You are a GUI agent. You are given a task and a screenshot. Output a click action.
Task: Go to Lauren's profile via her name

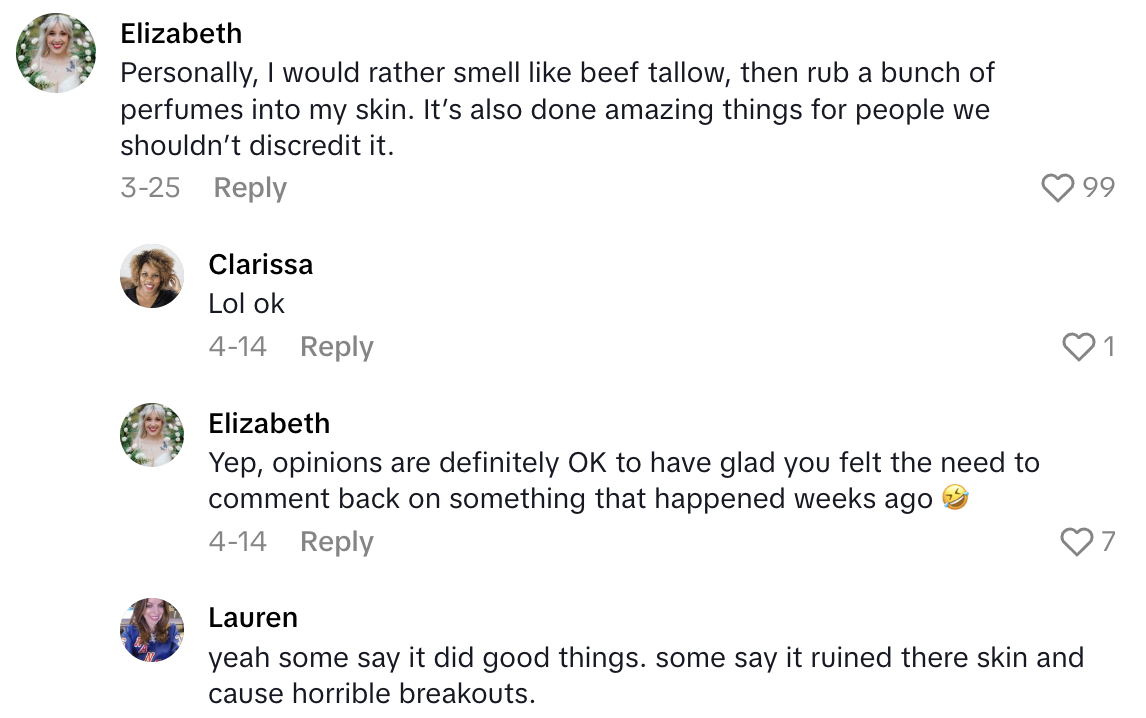[253, 618]
